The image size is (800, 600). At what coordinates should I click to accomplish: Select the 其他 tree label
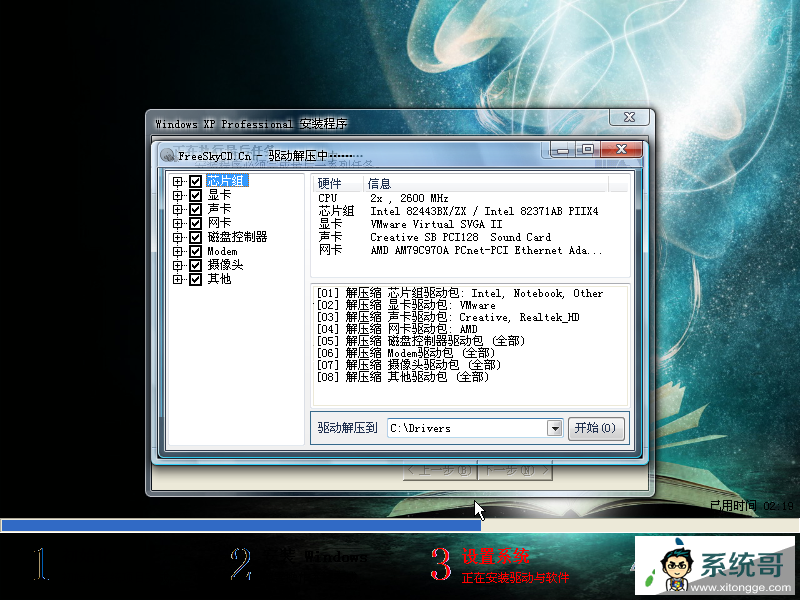(219, 279)
